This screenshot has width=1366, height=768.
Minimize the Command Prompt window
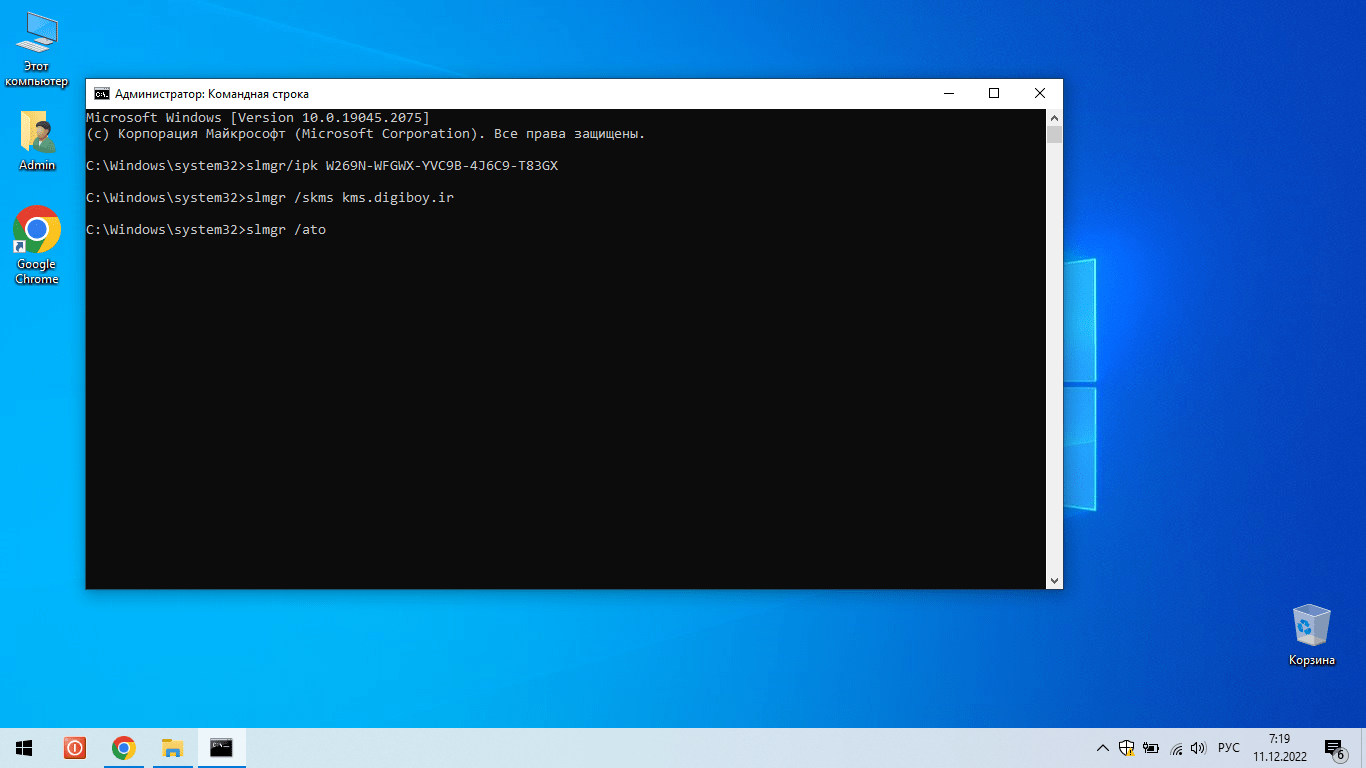click(x=948, y=94)
